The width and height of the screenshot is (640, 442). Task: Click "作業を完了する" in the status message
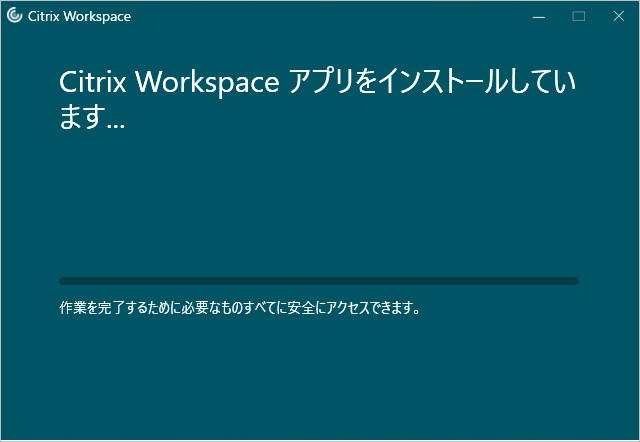coord(101,308)
